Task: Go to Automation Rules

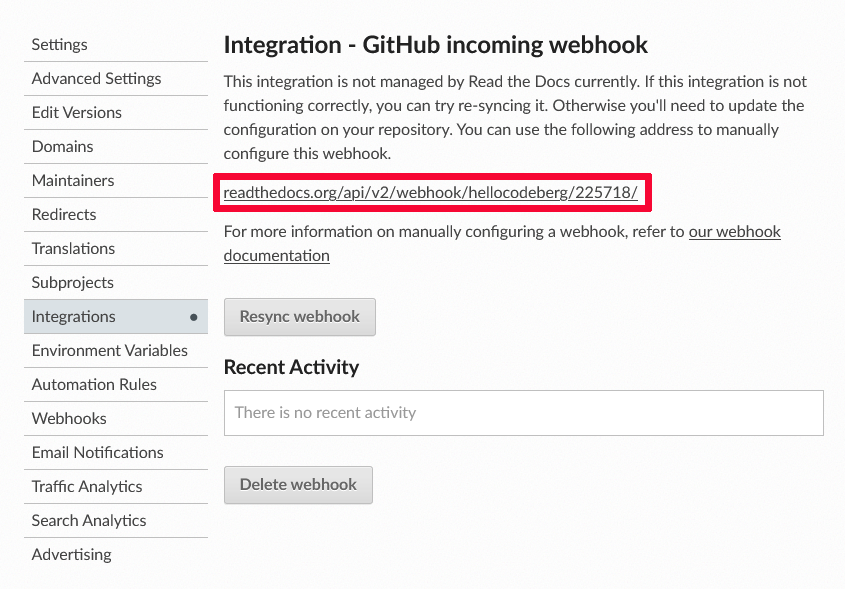Action: pyautogui.click(x=93, y=384)
